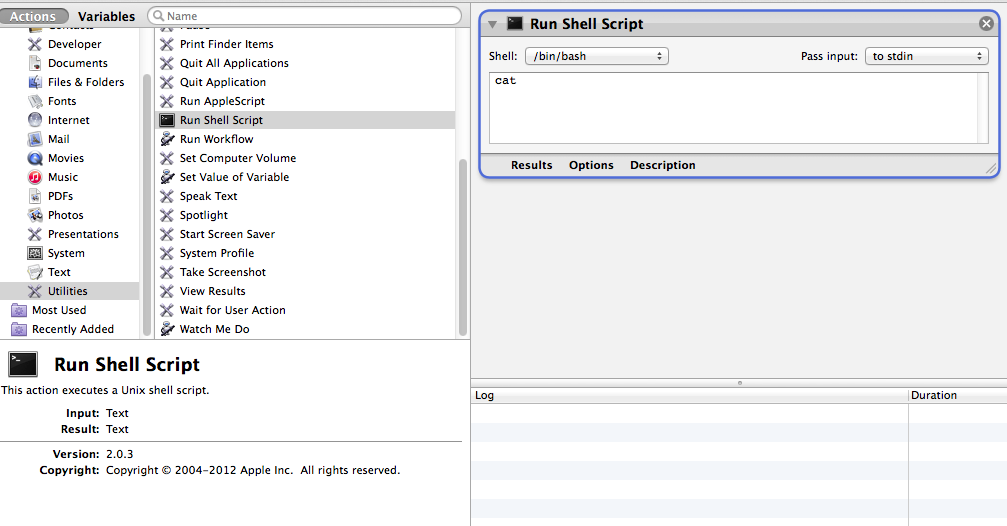Click the terminal icon in action header
Screen dimensions: 1007x526
coord(514,24)
